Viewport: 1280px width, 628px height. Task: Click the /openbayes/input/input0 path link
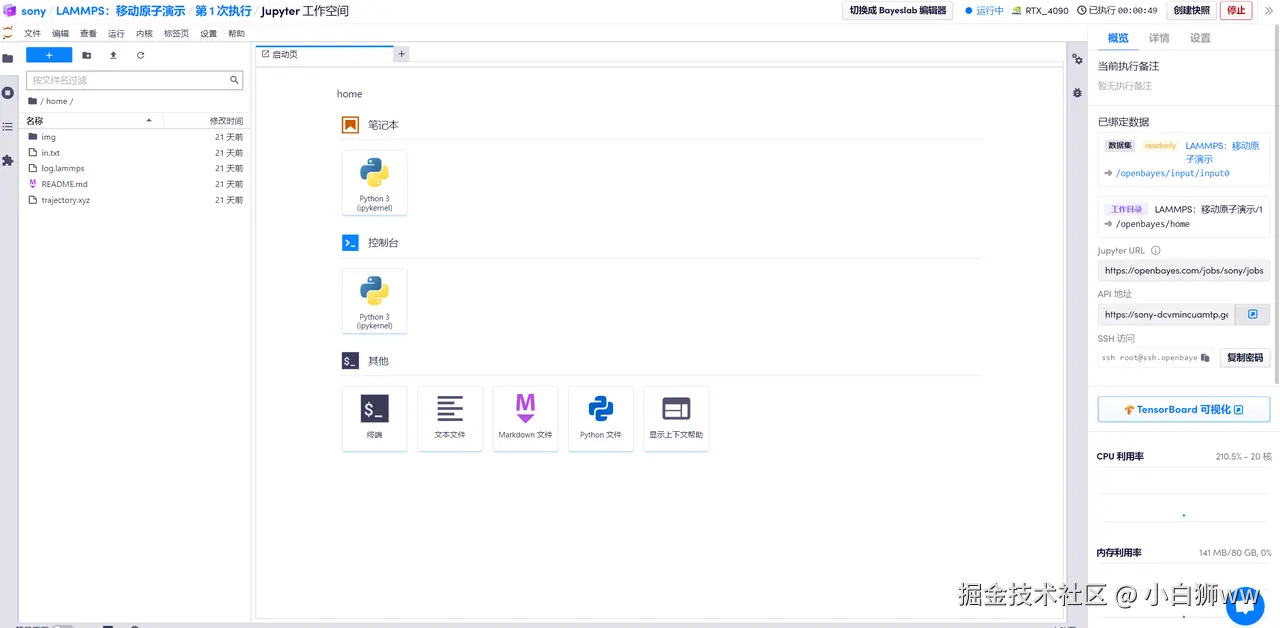1172,173
